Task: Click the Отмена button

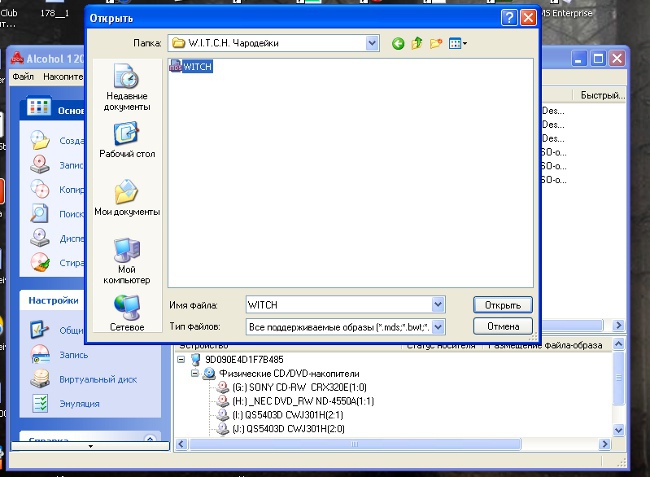Action: (x=502, y=327)
